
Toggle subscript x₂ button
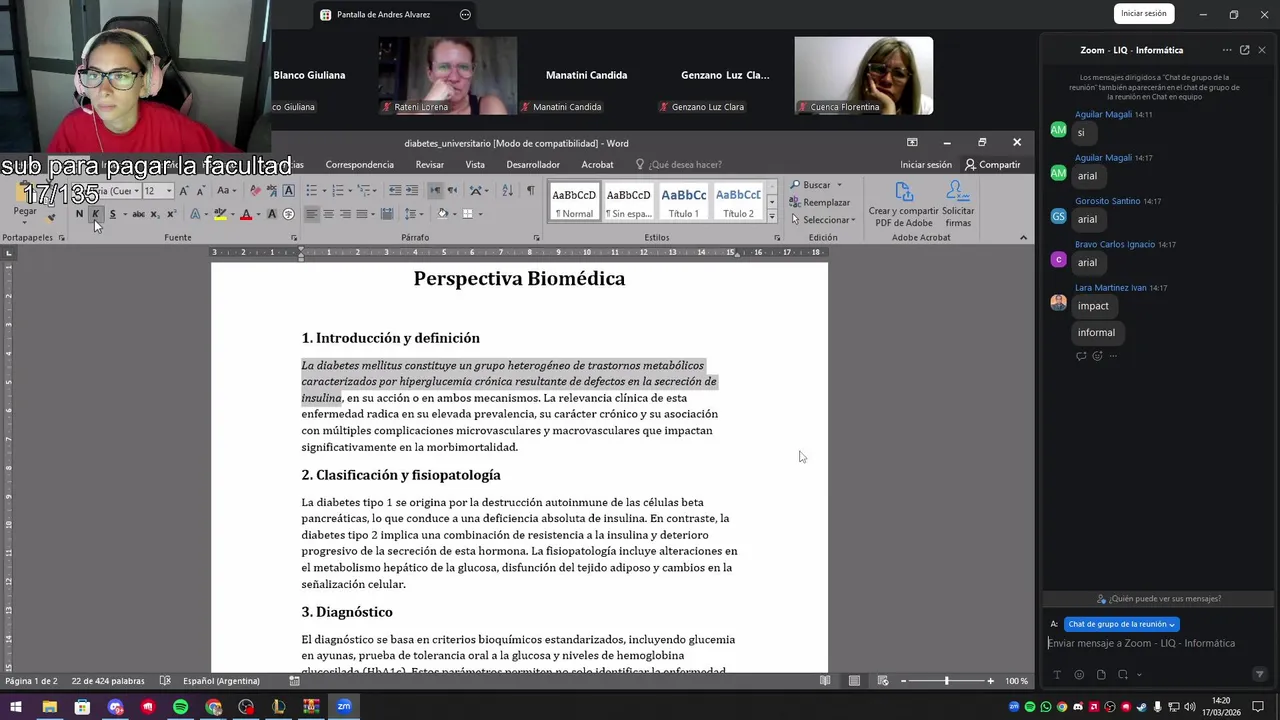click(x=155, y=214)
